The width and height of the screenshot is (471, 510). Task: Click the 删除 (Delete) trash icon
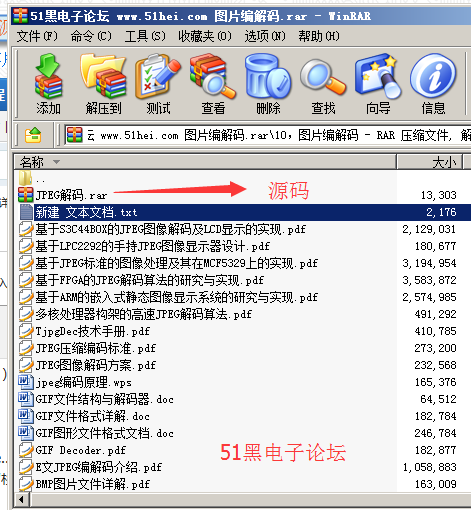coord(268,83)
